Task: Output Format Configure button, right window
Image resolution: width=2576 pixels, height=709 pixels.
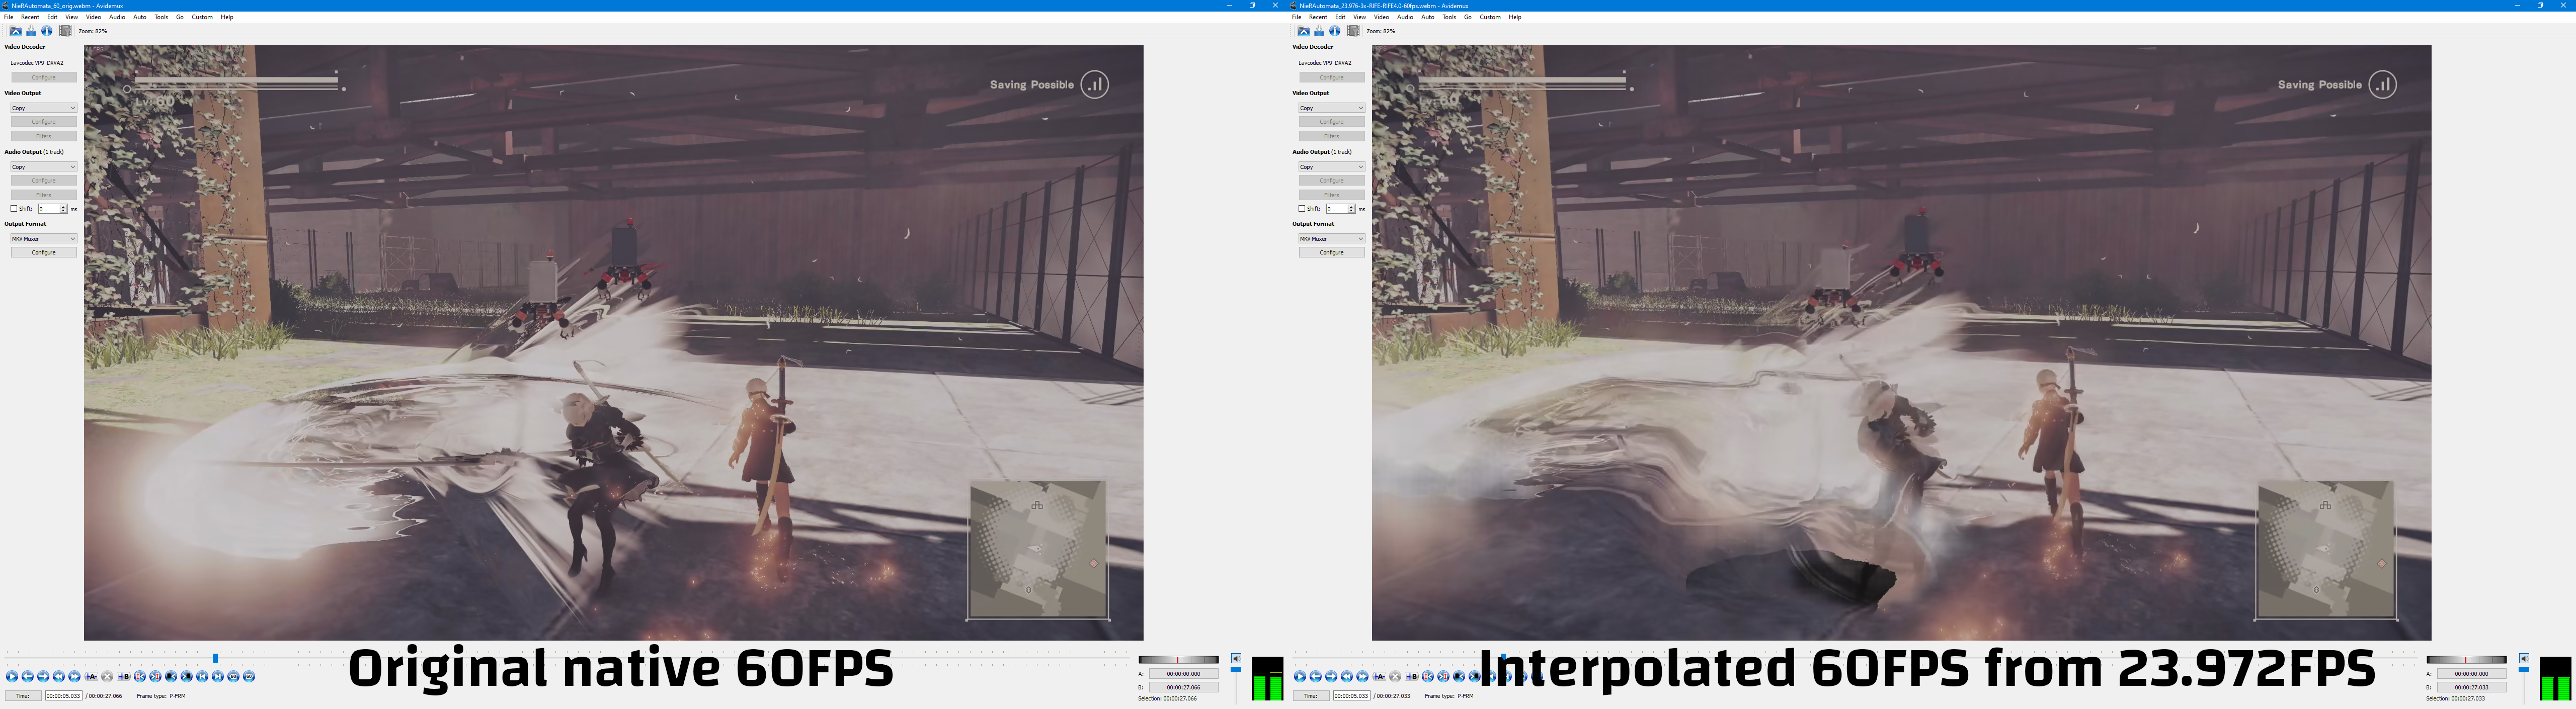Action: 1332,253
